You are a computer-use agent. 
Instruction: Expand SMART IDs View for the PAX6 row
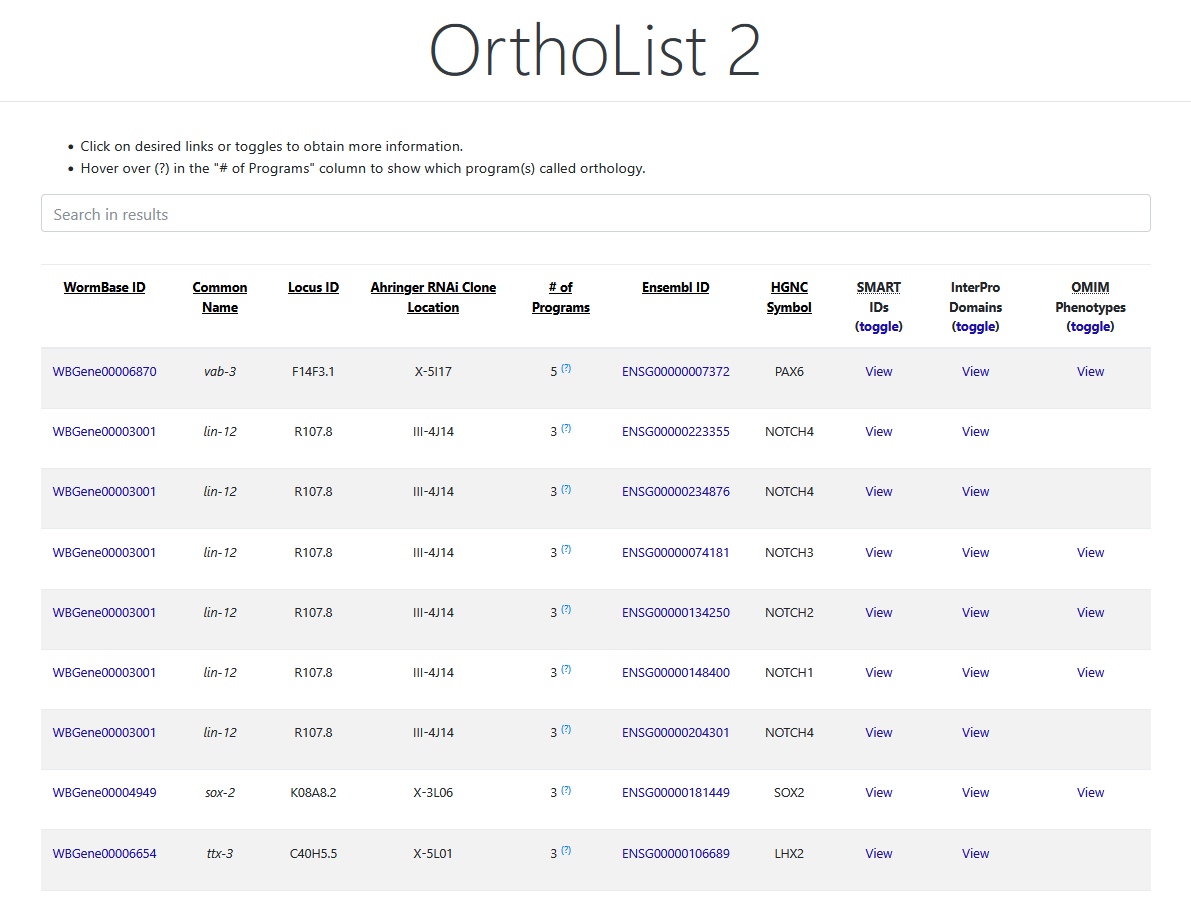(x=878, y=372)
